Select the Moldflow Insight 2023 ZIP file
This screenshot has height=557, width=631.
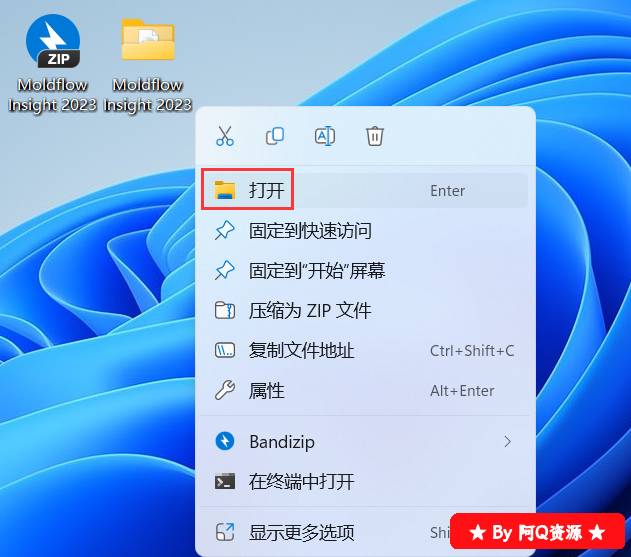53,41
